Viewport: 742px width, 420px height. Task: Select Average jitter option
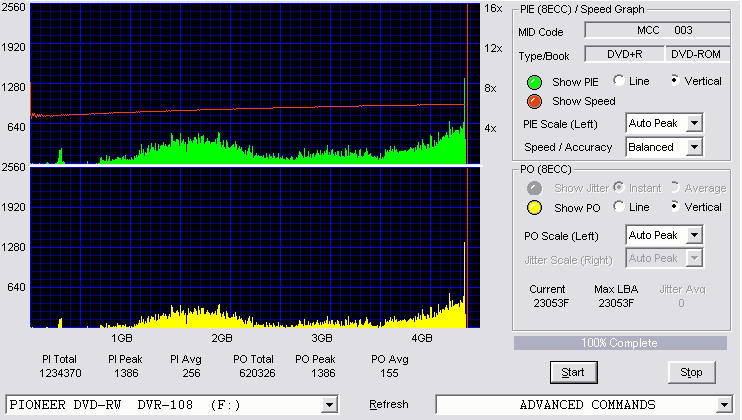[675, 187]
